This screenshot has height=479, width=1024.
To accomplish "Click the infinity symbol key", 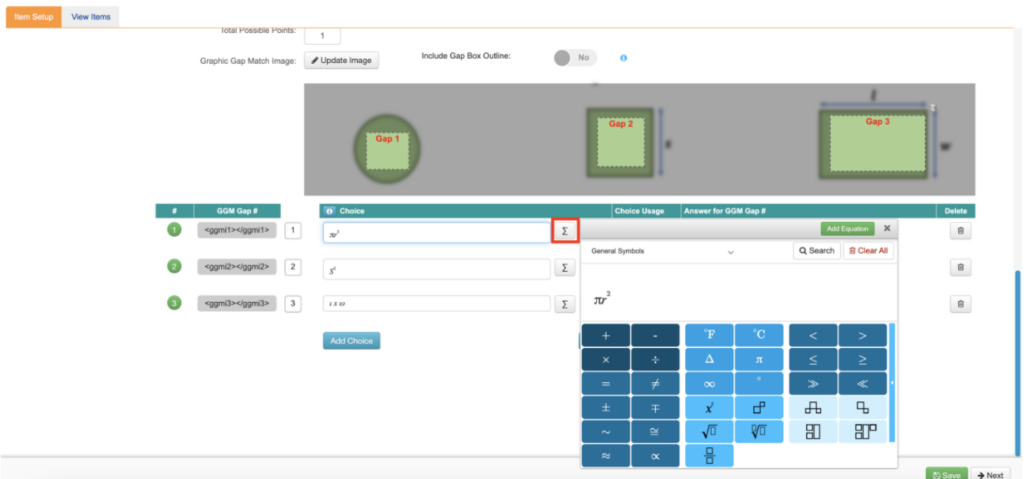I will point(708,383).
